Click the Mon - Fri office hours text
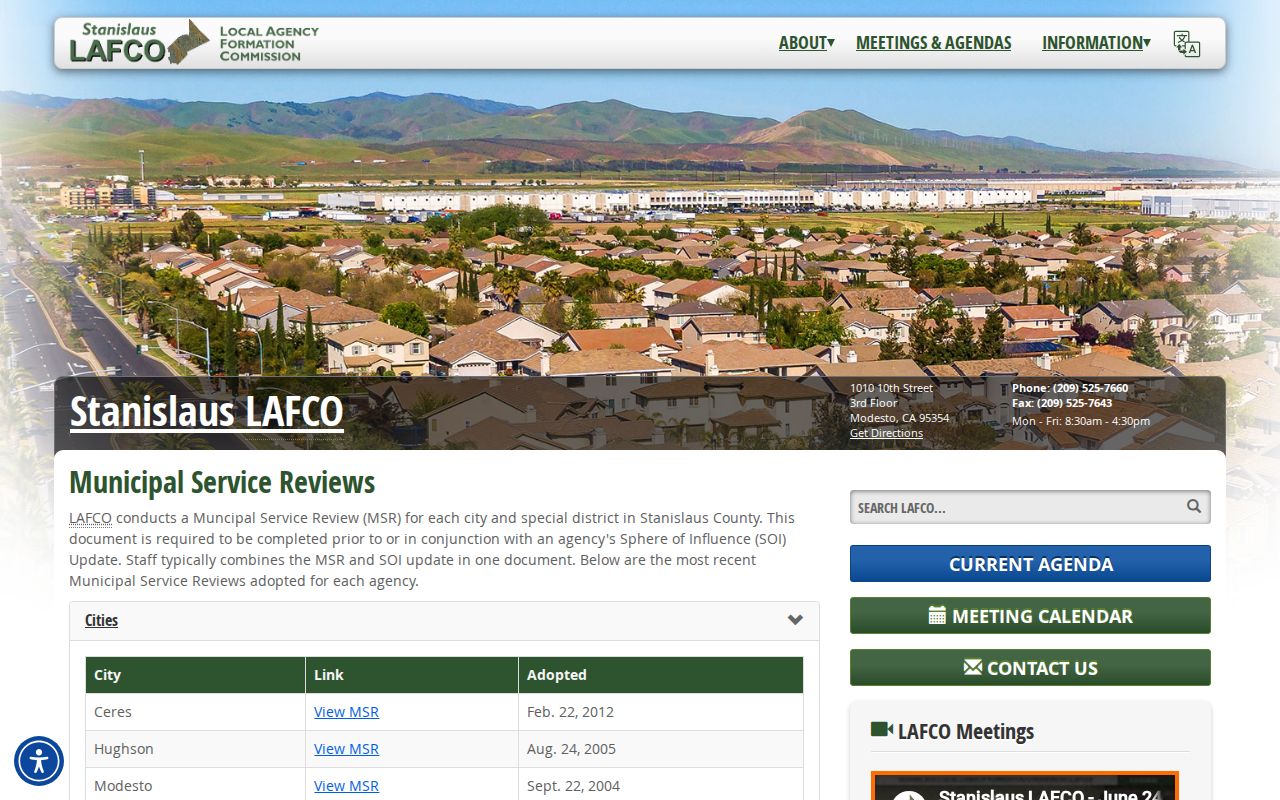 coord(1081,421)
